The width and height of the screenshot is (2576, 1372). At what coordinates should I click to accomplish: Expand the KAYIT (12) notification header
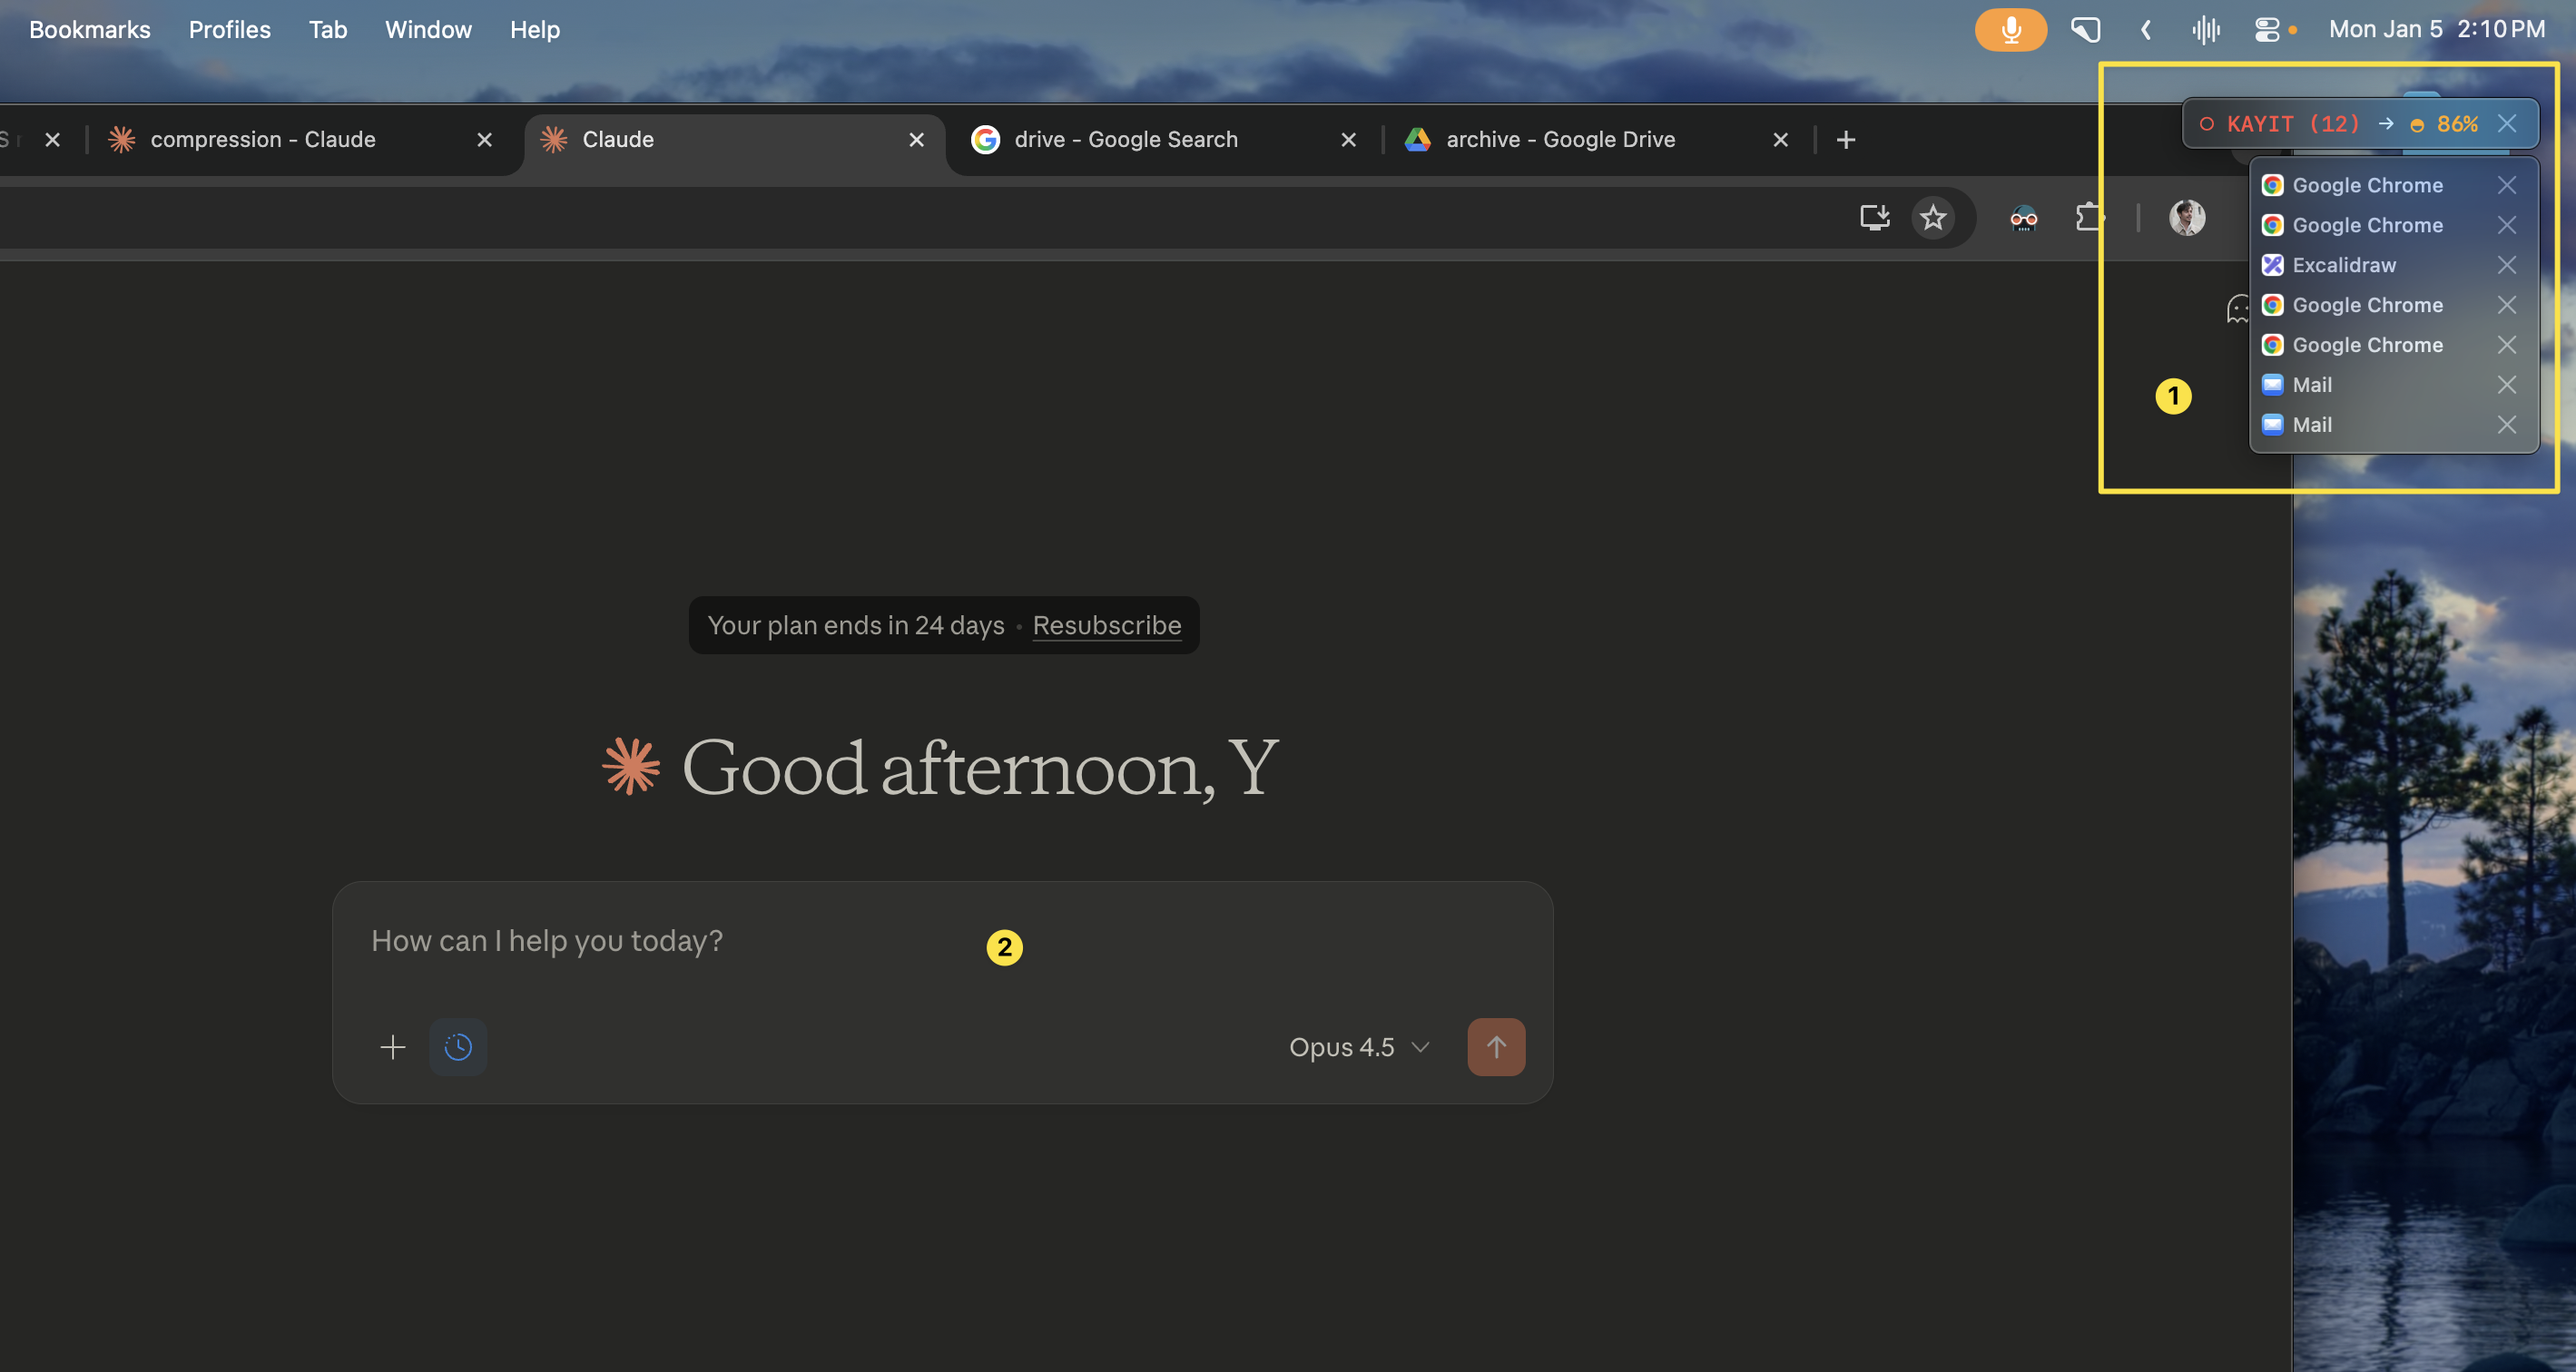(2291, 123)
